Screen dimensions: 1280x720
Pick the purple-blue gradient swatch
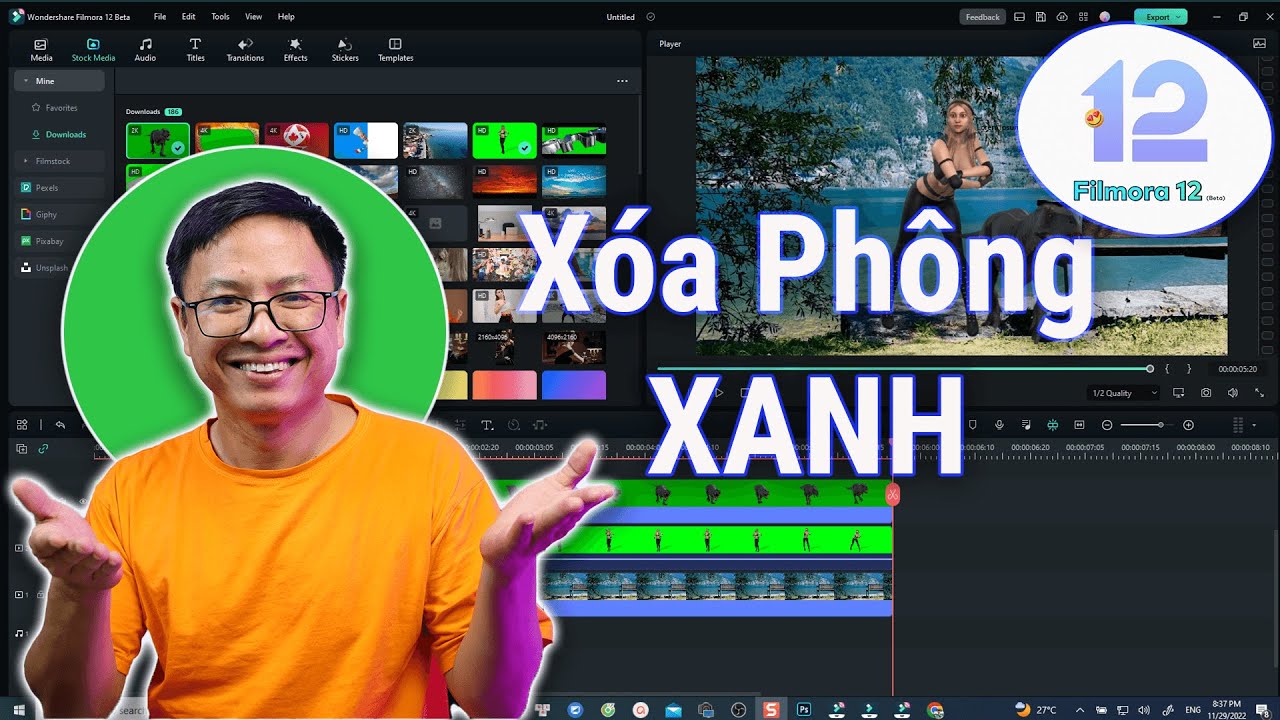574,385
